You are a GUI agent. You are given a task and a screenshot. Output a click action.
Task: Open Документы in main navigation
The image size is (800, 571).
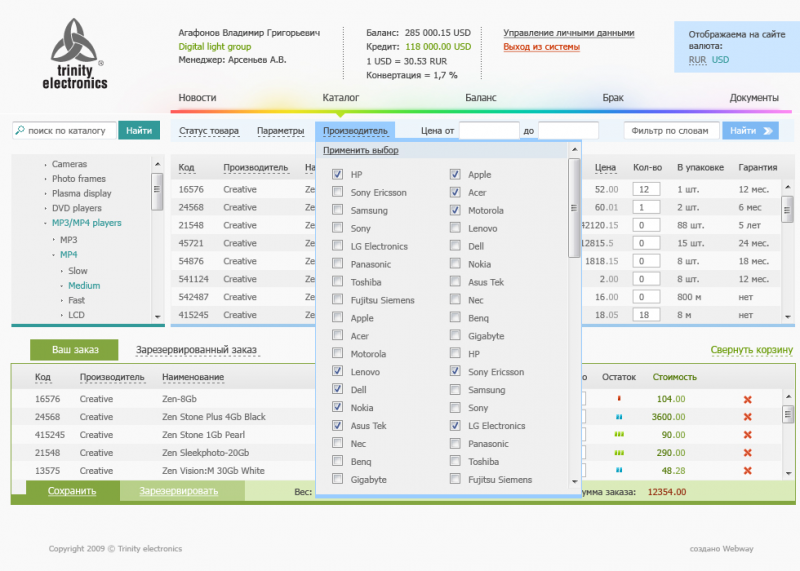pos(754,97)
